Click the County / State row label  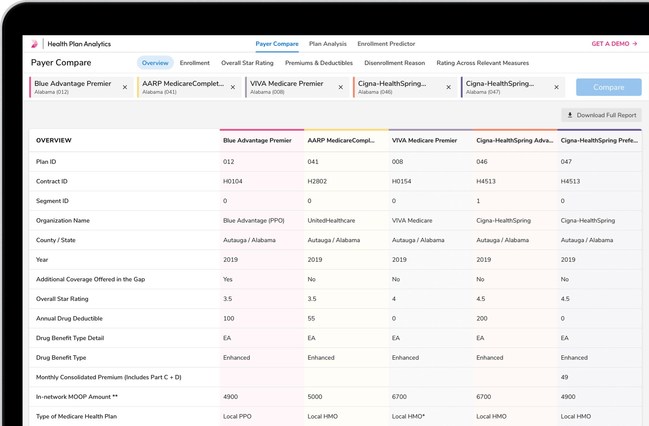click(x=55, y=240)
